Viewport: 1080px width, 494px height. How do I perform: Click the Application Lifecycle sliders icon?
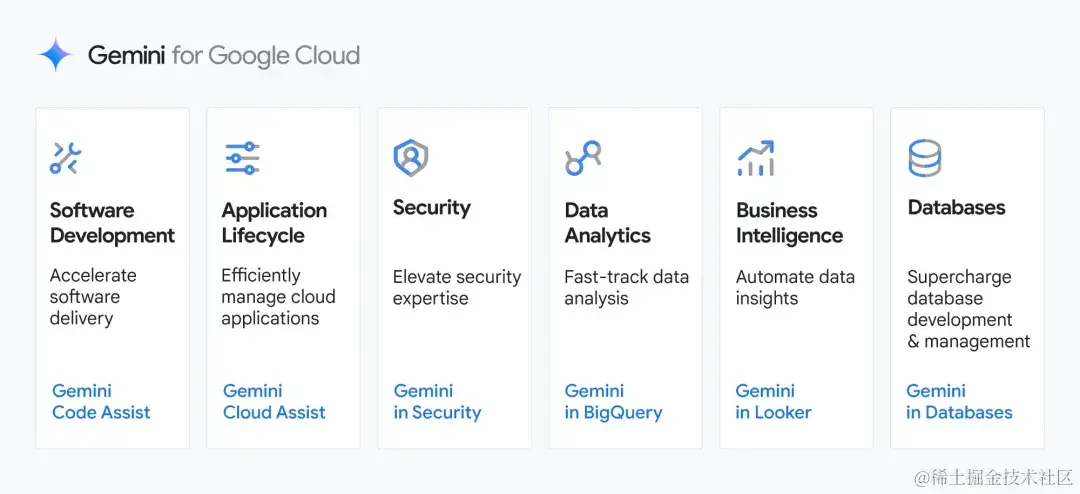[242, 158]
